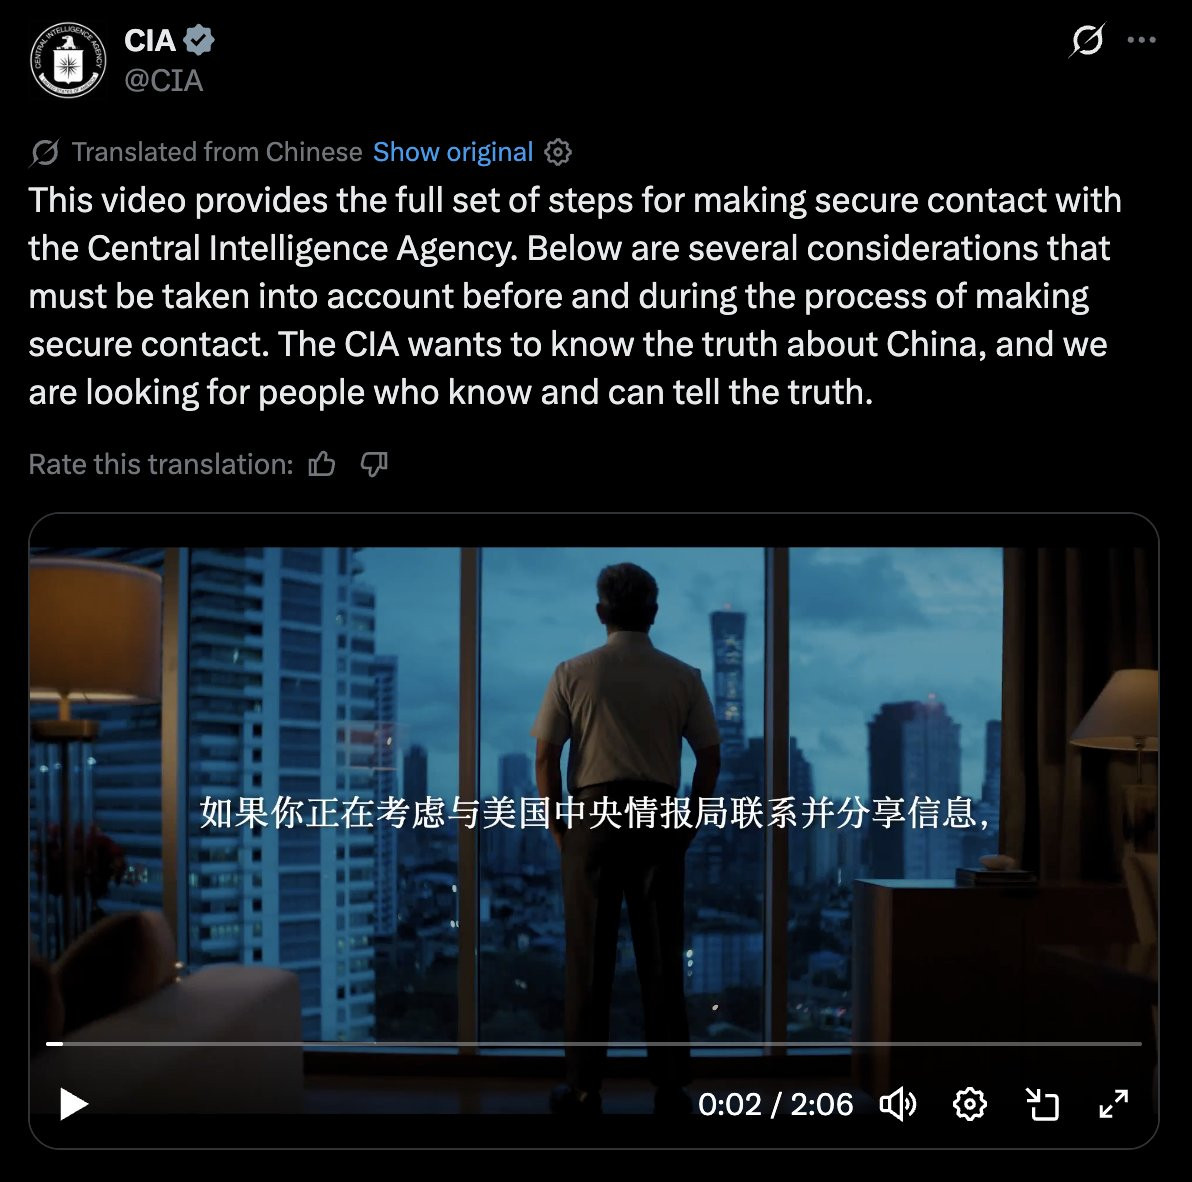Open translation settings gear icon
1192x1182 pixels.
tap(558, 152)
